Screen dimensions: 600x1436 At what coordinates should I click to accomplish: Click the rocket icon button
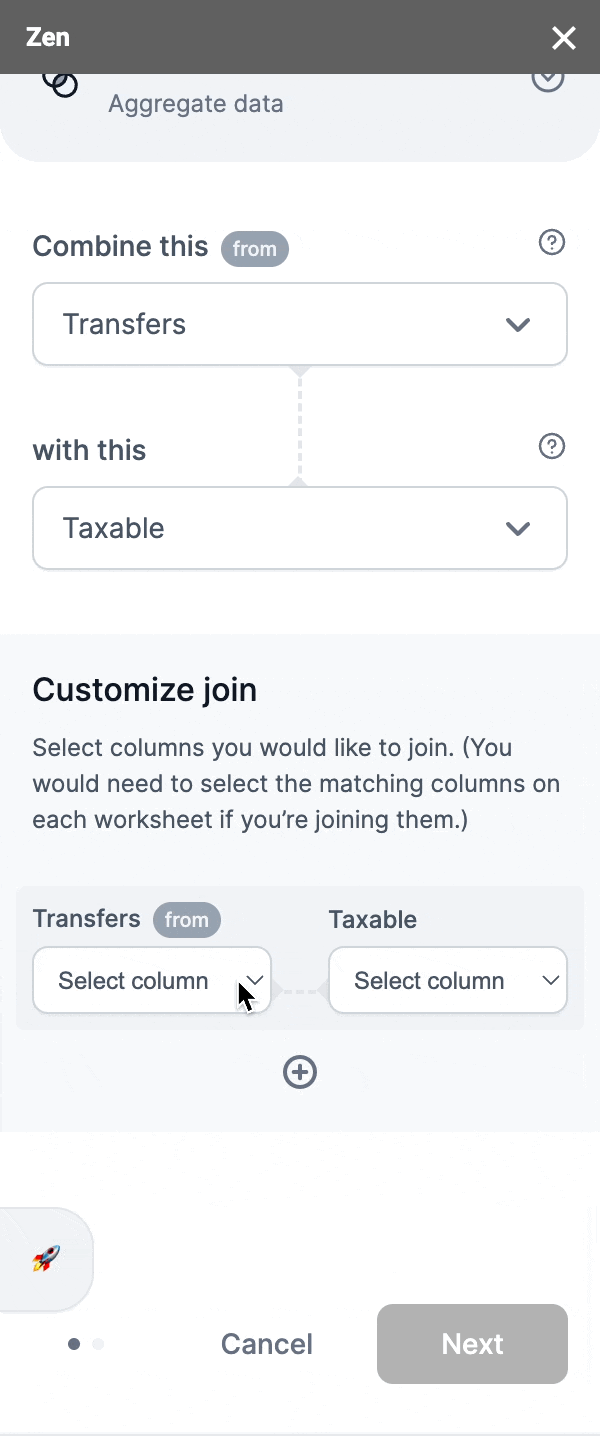(x=46, y=1259)
